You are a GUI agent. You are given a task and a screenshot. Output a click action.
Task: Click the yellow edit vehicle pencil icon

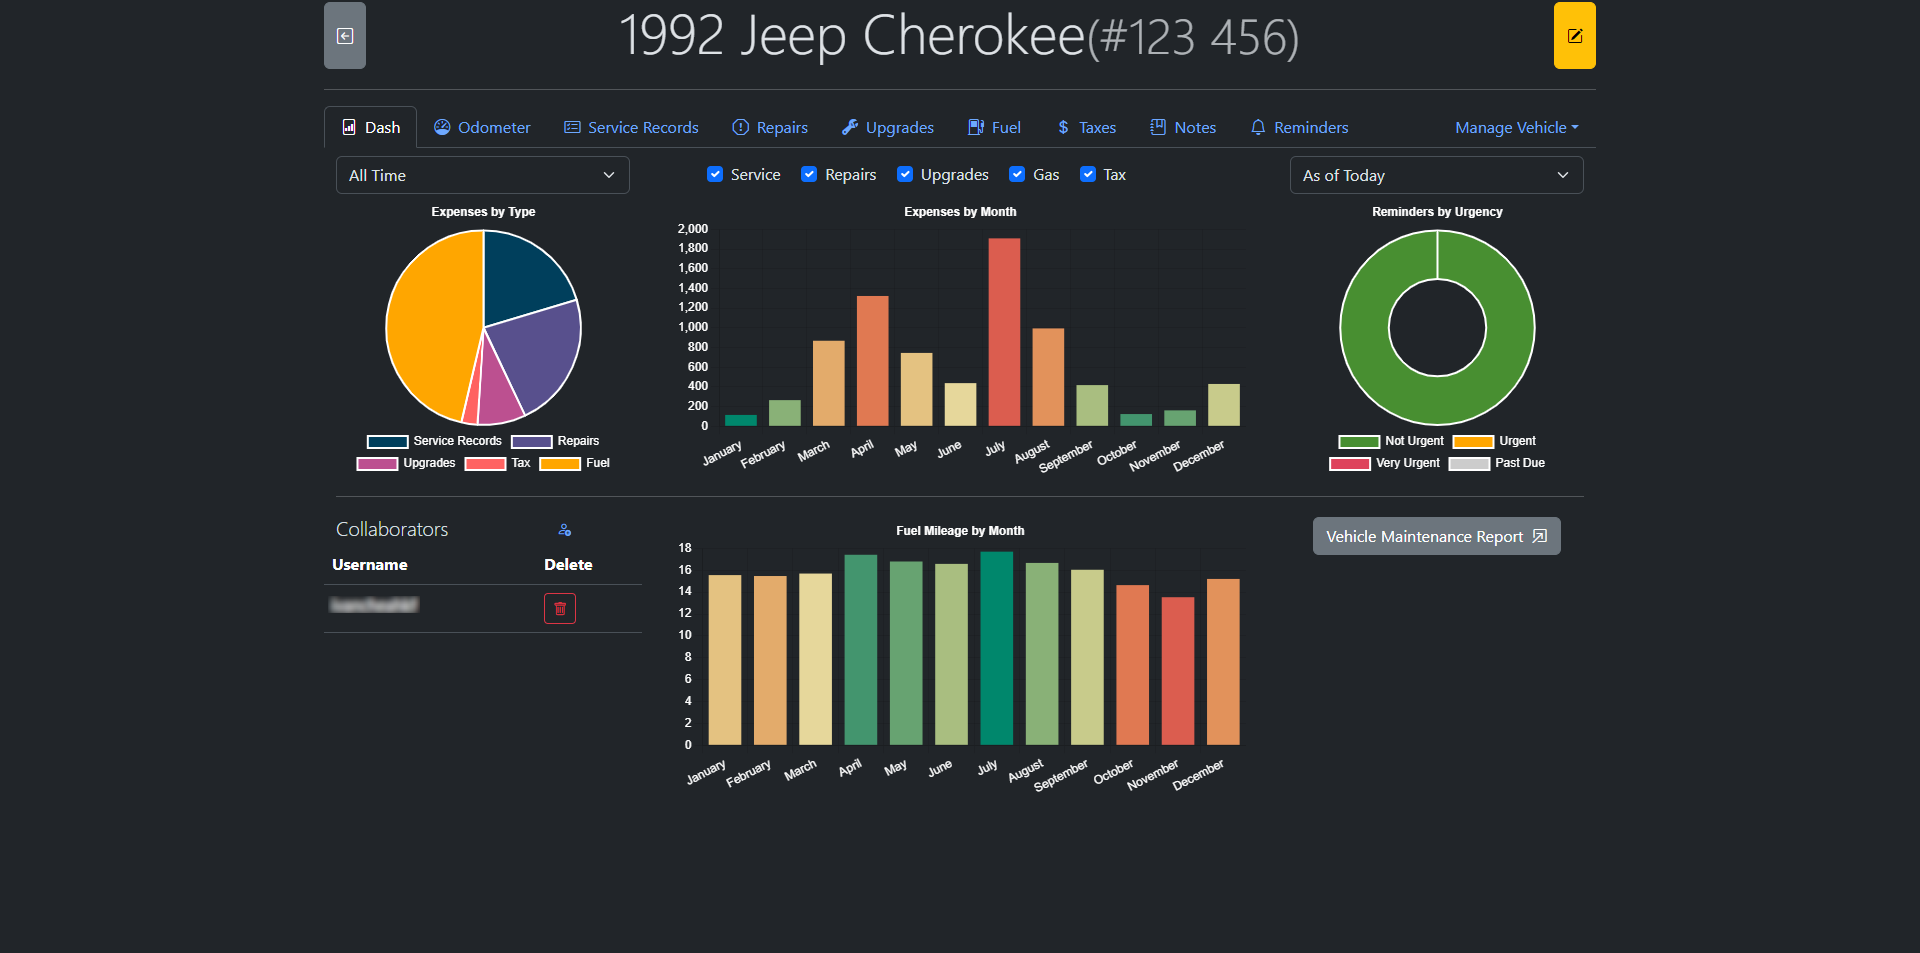(1574, 36)
